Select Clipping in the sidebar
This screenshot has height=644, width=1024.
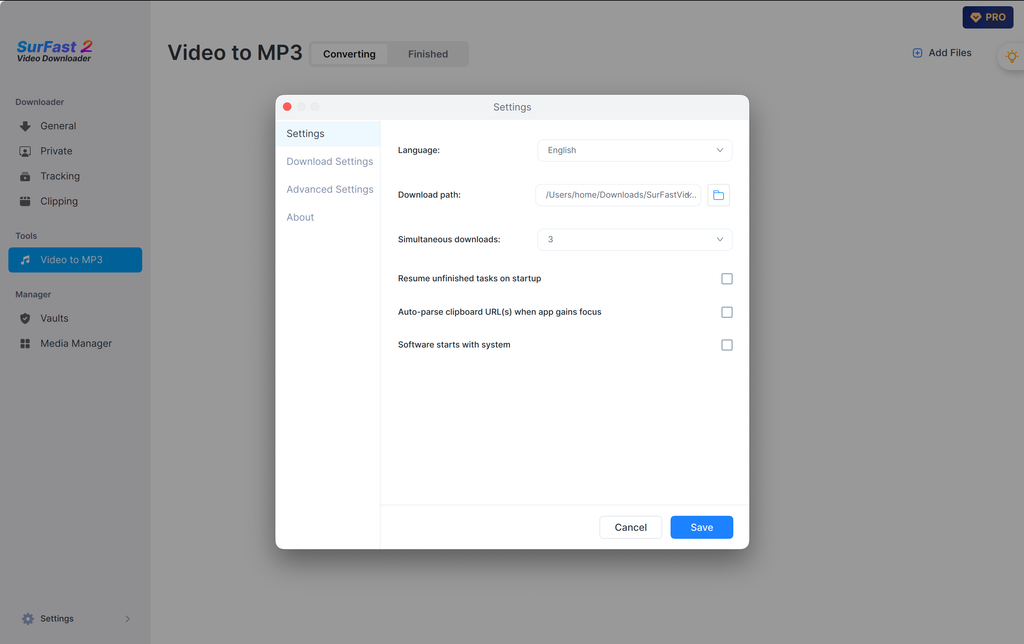[59, 201]
